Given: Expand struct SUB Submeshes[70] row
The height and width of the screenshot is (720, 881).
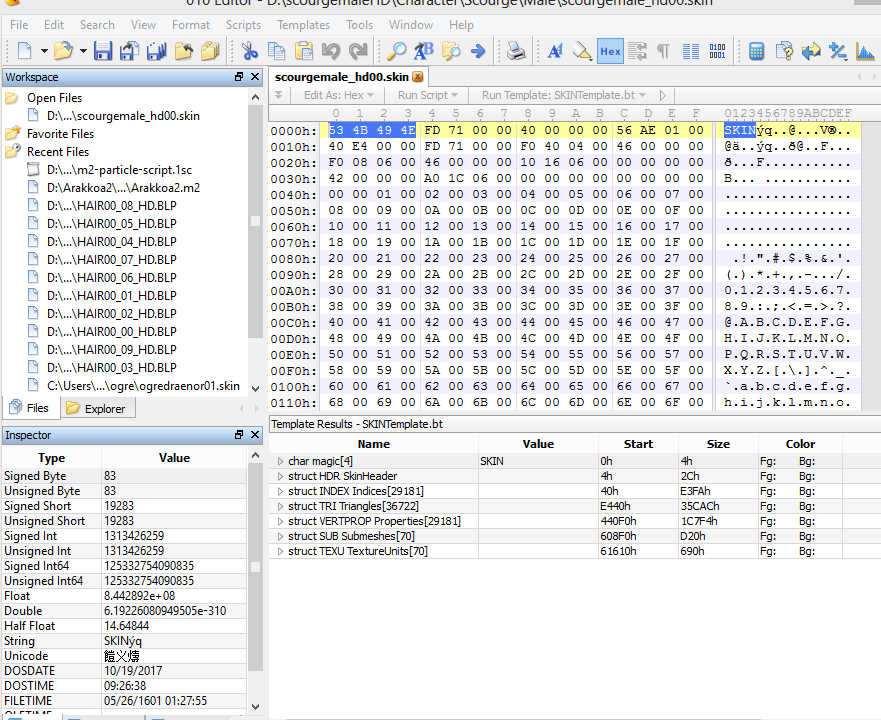Looking at the screenshot, I should coord(281,537).
